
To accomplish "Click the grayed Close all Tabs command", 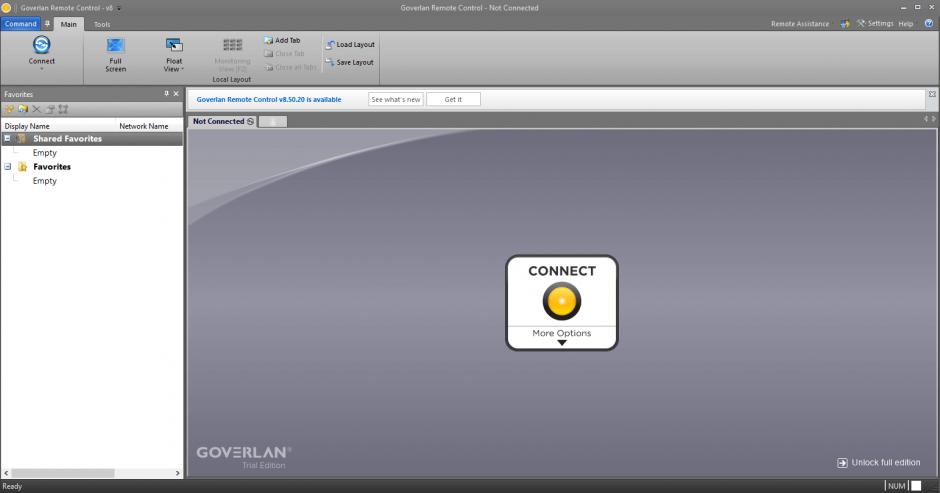I will coord(290,67).
